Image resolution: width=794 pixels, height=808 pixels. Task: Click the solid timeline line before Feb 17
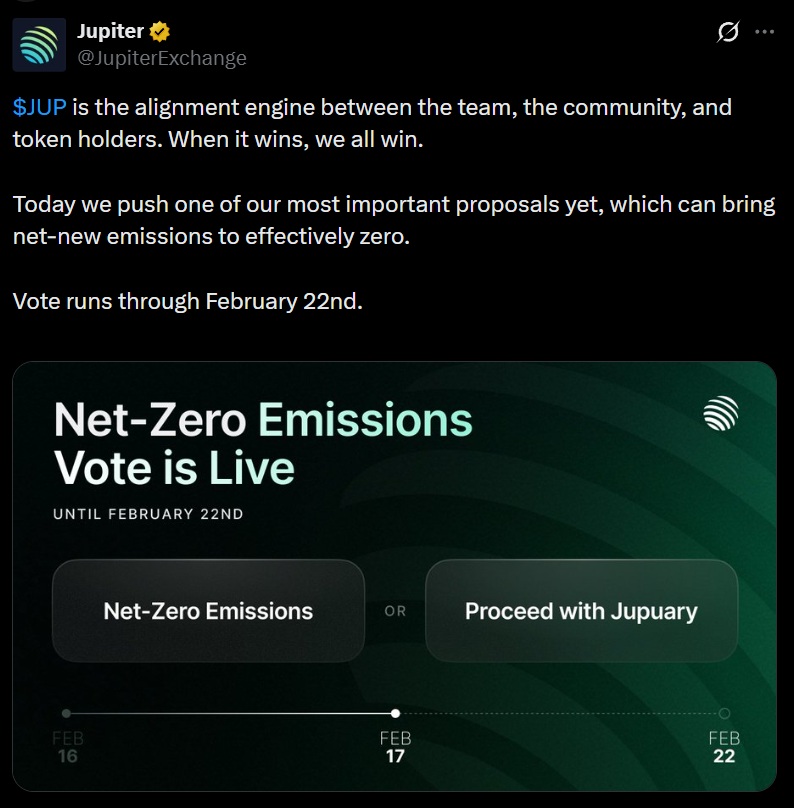[x=230, y=714]
